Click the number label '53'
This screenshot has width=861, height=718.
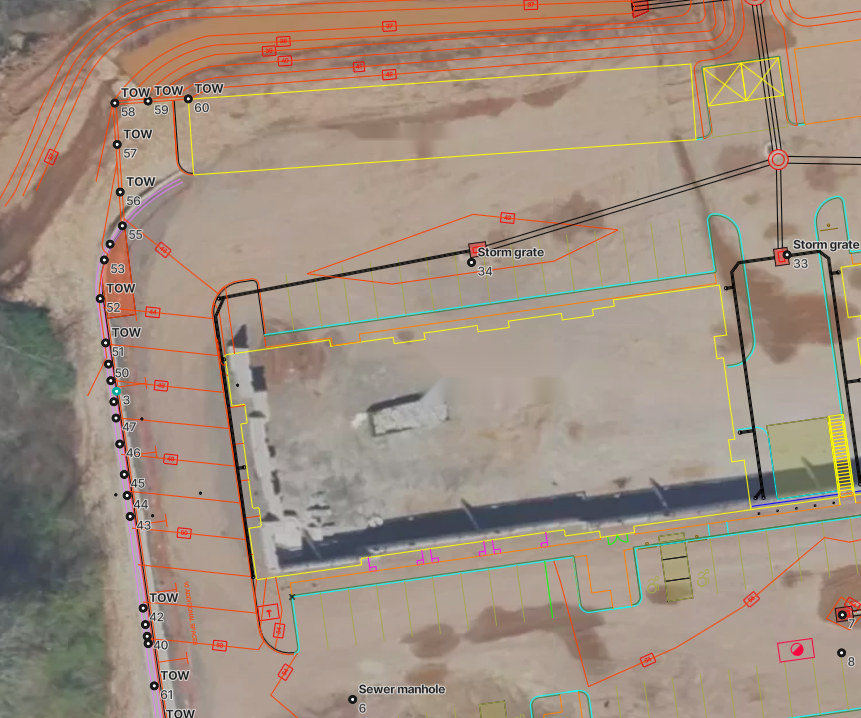tap(118, 269)
